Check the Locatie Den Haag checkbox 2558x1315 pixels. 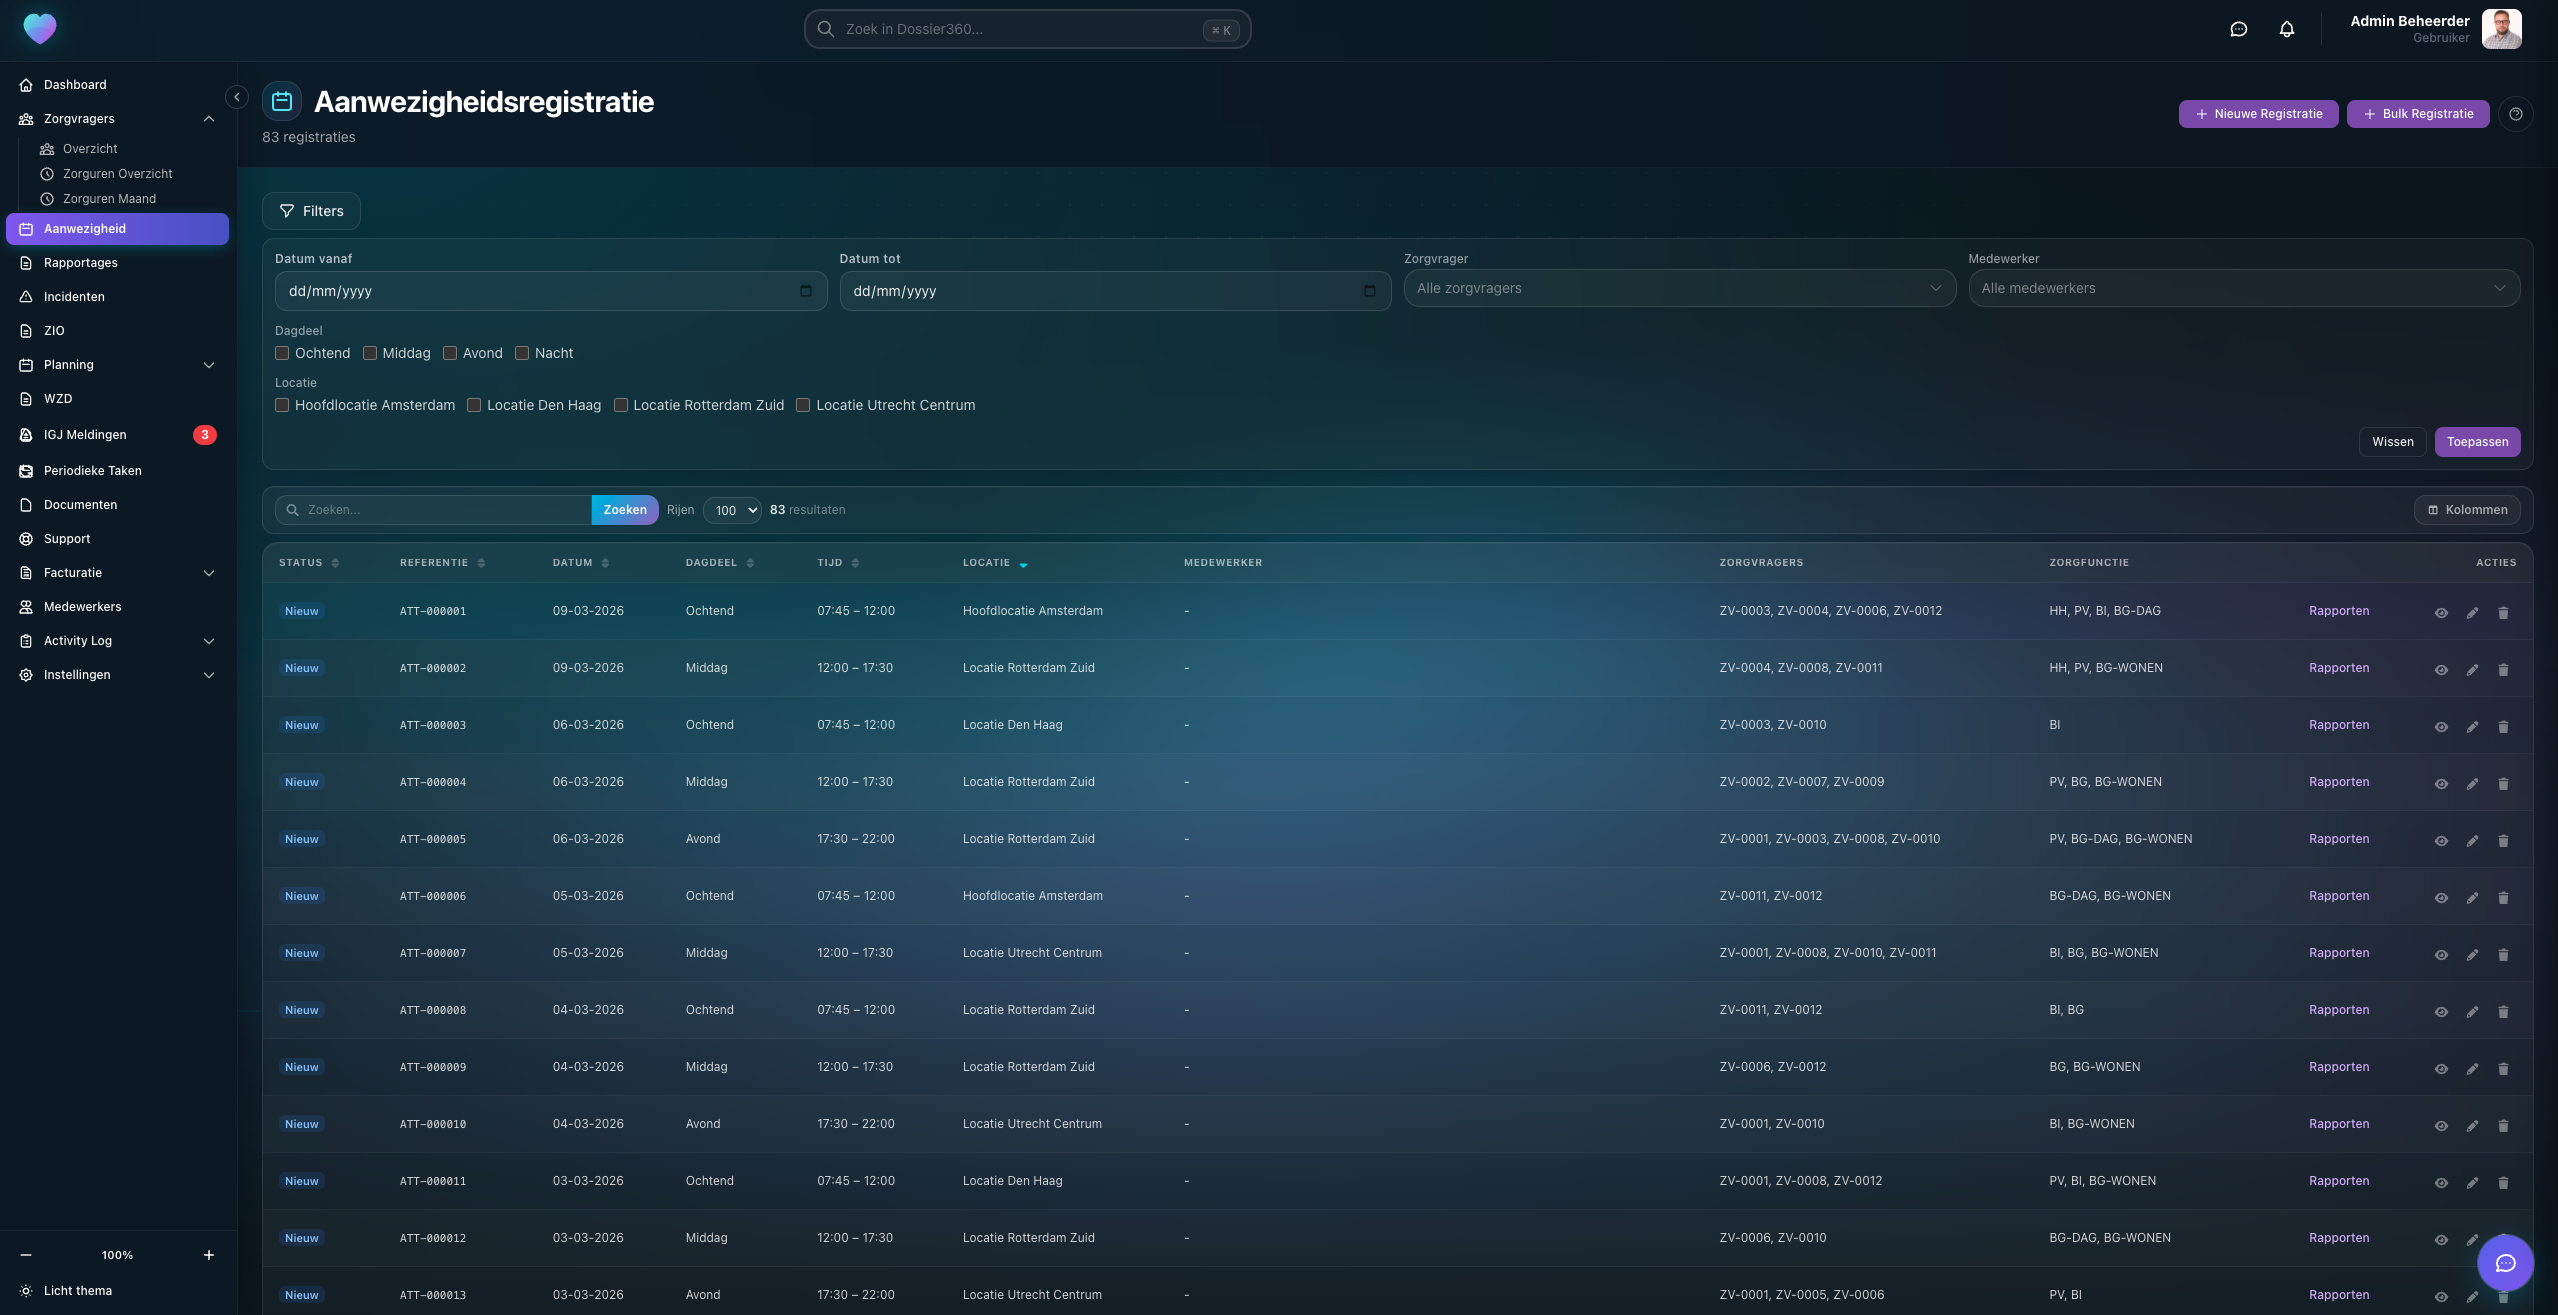(474, 405)
